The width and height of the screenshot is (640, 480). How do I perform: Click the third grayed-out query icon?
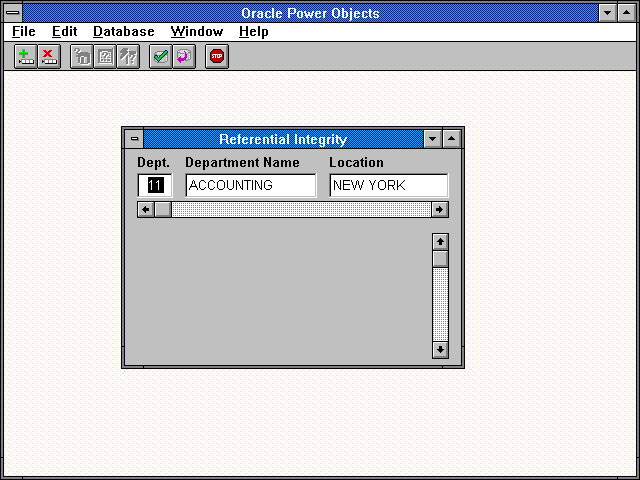128,57
